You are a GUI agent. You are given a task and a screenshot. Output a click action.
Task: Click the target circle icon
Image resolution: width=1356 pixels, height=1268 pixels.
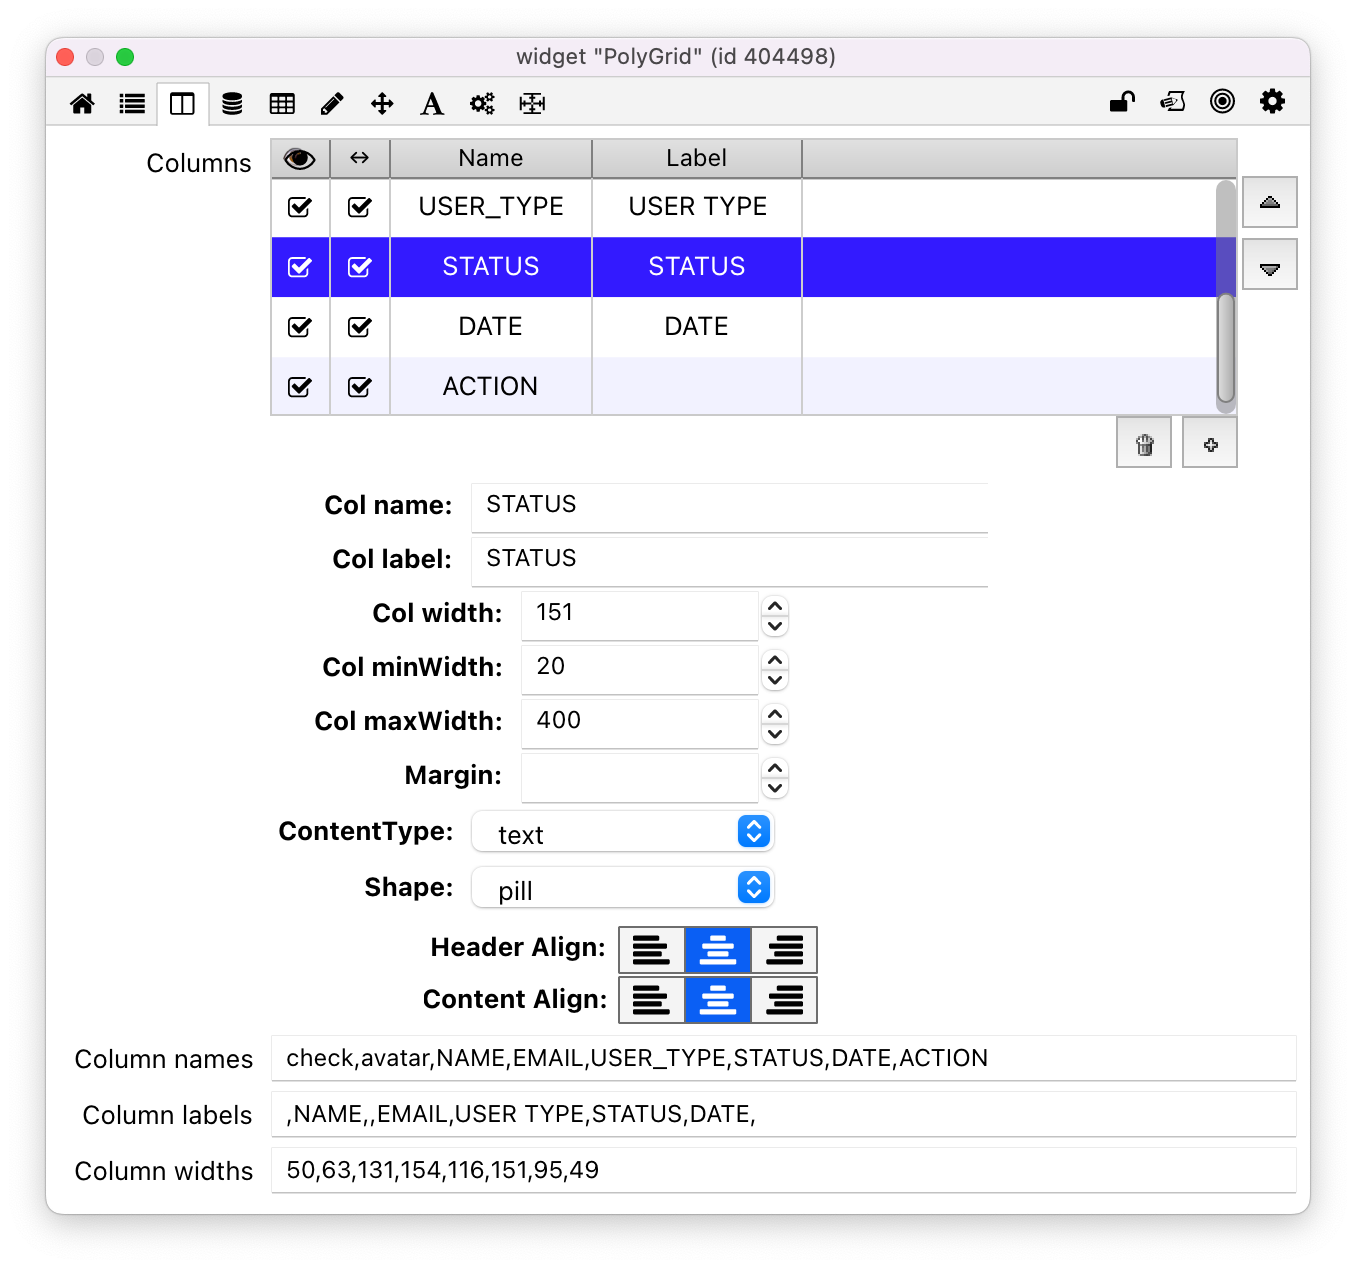[1222, 102]
